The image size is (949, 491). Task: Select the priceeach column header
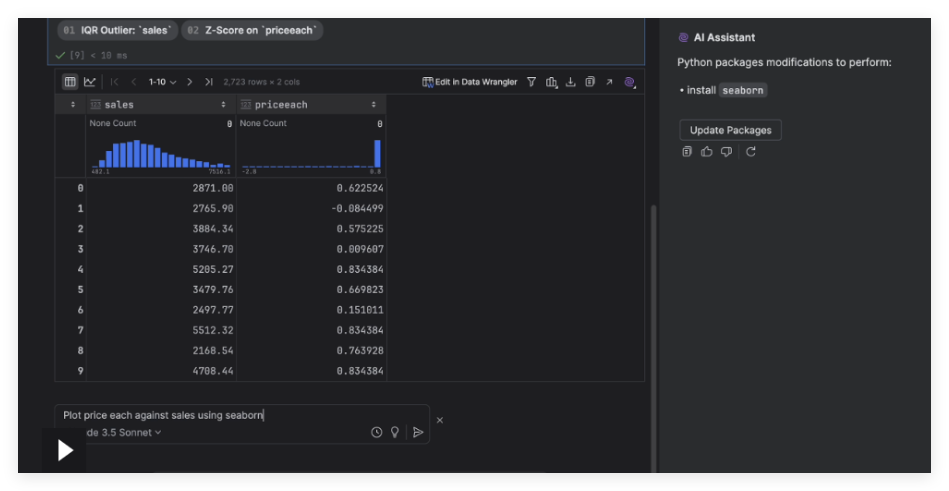point(310,105)
